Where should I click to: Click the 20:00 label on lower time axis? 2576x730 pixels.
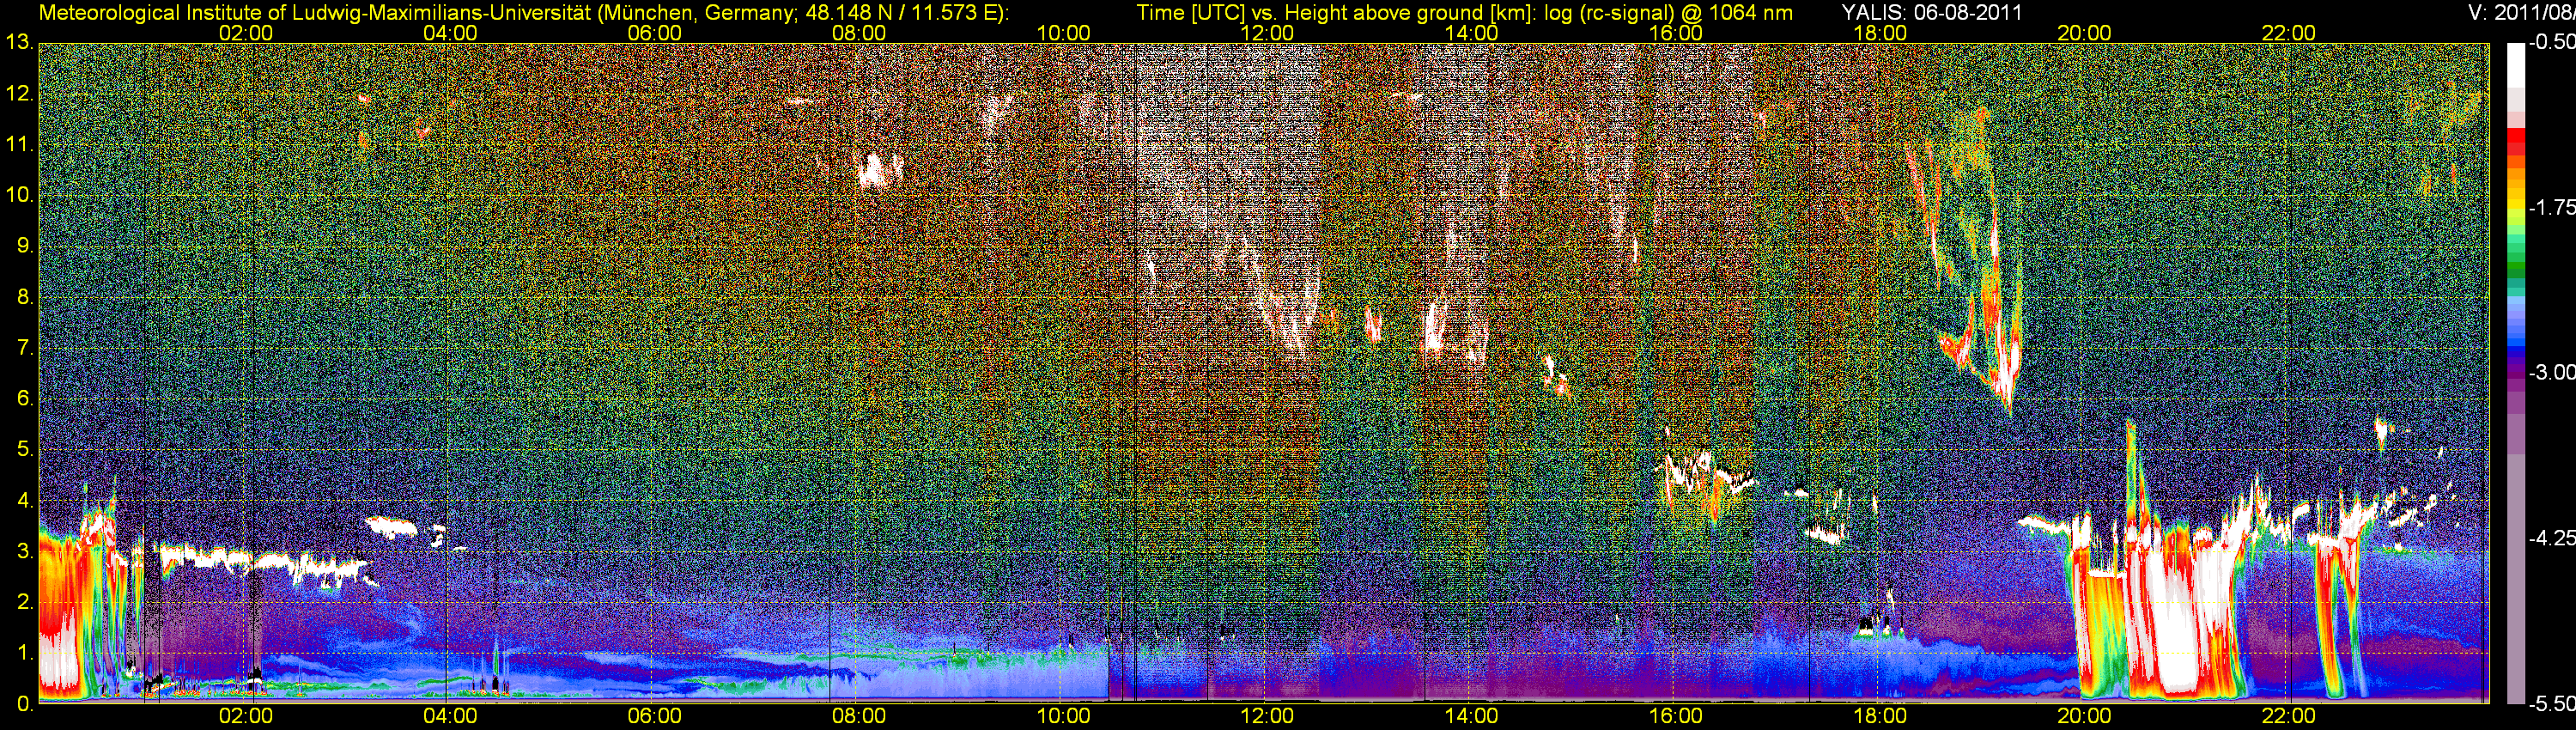2084,716
